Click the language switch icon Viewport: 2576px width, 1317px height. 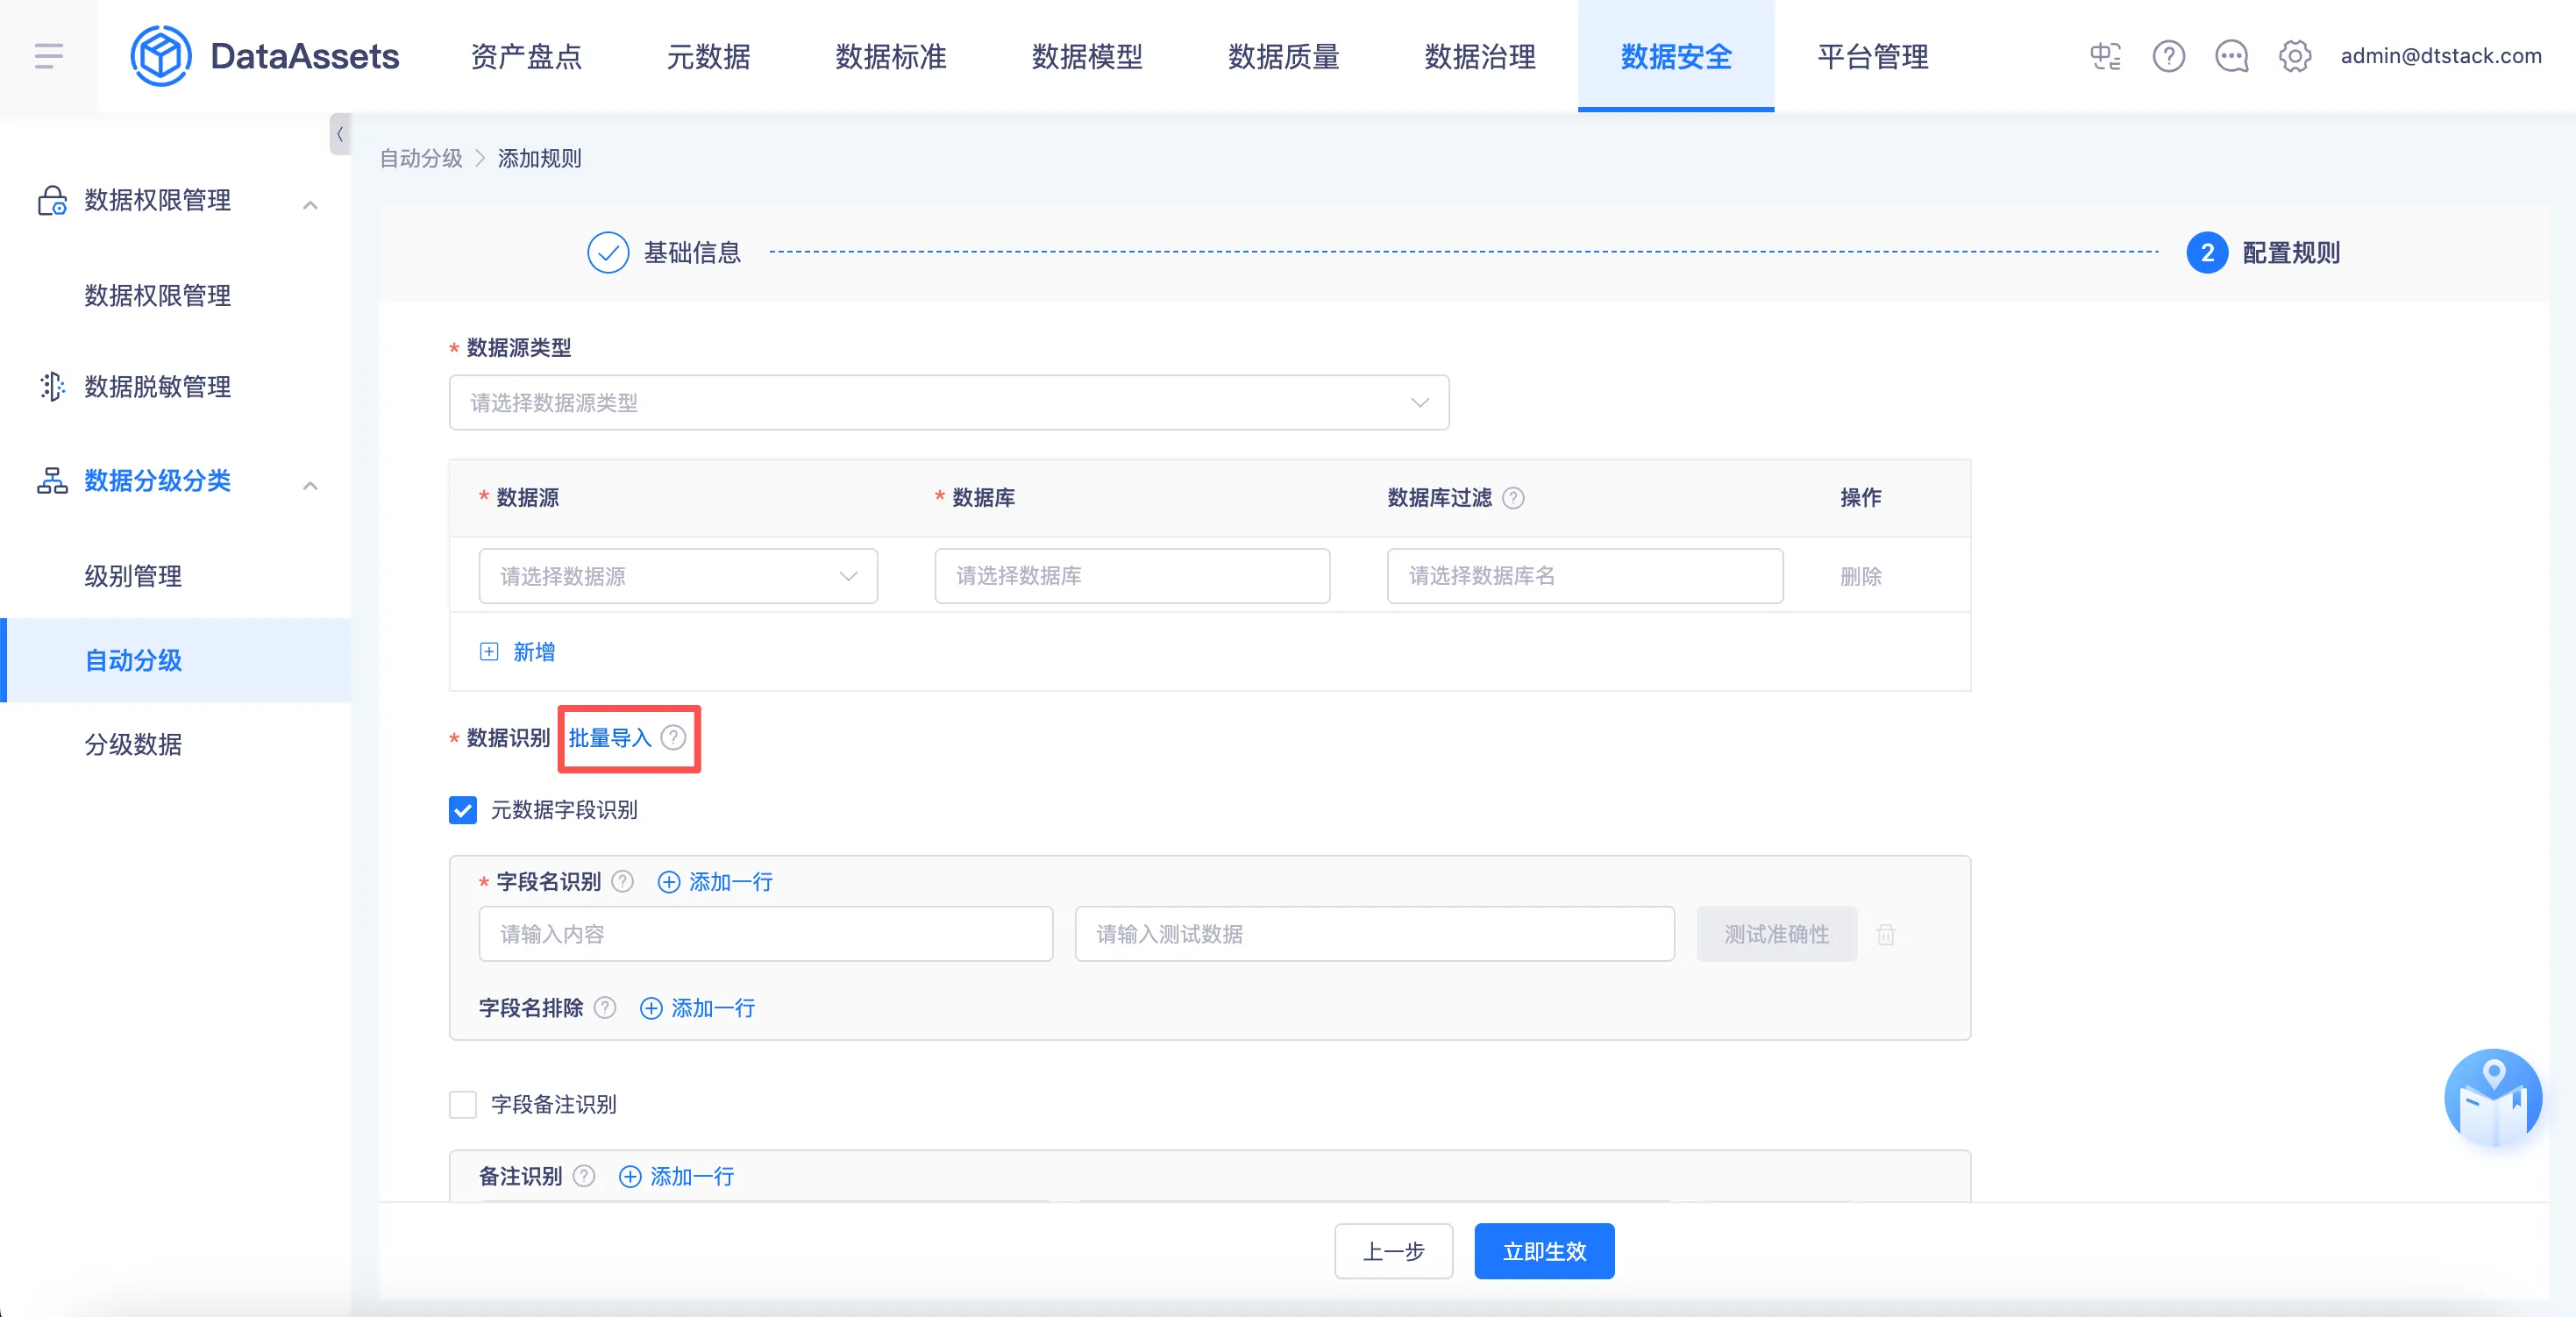tap(2105, 56)
